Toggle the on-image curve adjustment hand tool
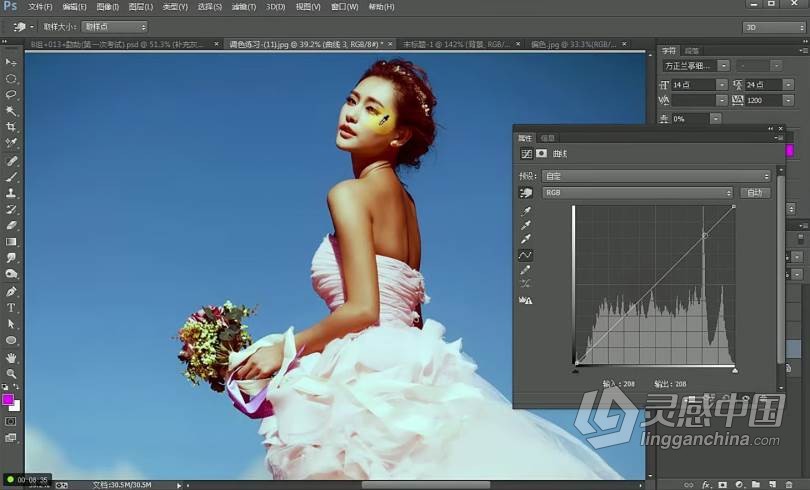Screen dimensions: 810x490 526,193
